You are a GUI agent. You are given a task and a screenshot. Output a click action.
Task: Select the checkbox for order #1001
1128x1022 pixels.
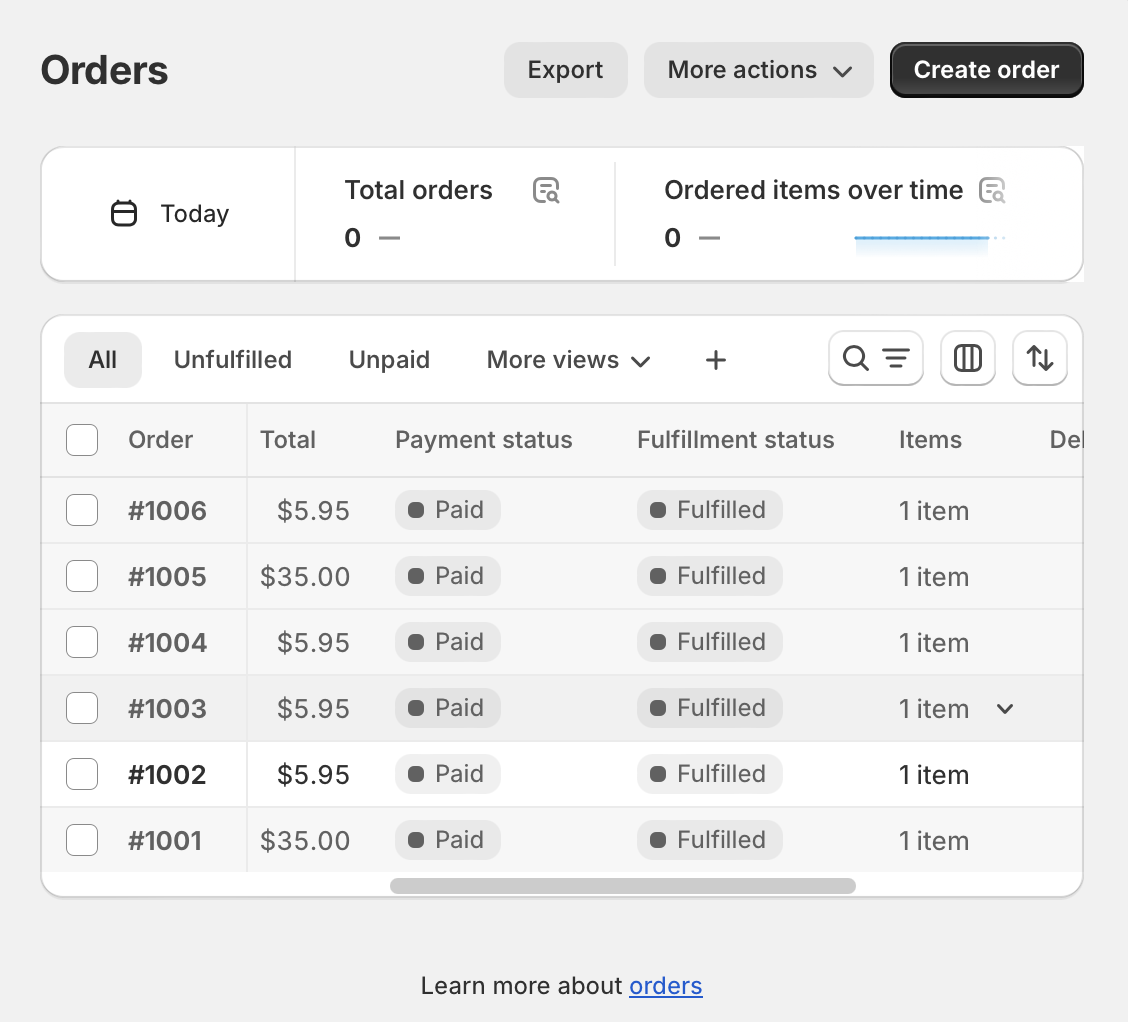tap(82, 840)
